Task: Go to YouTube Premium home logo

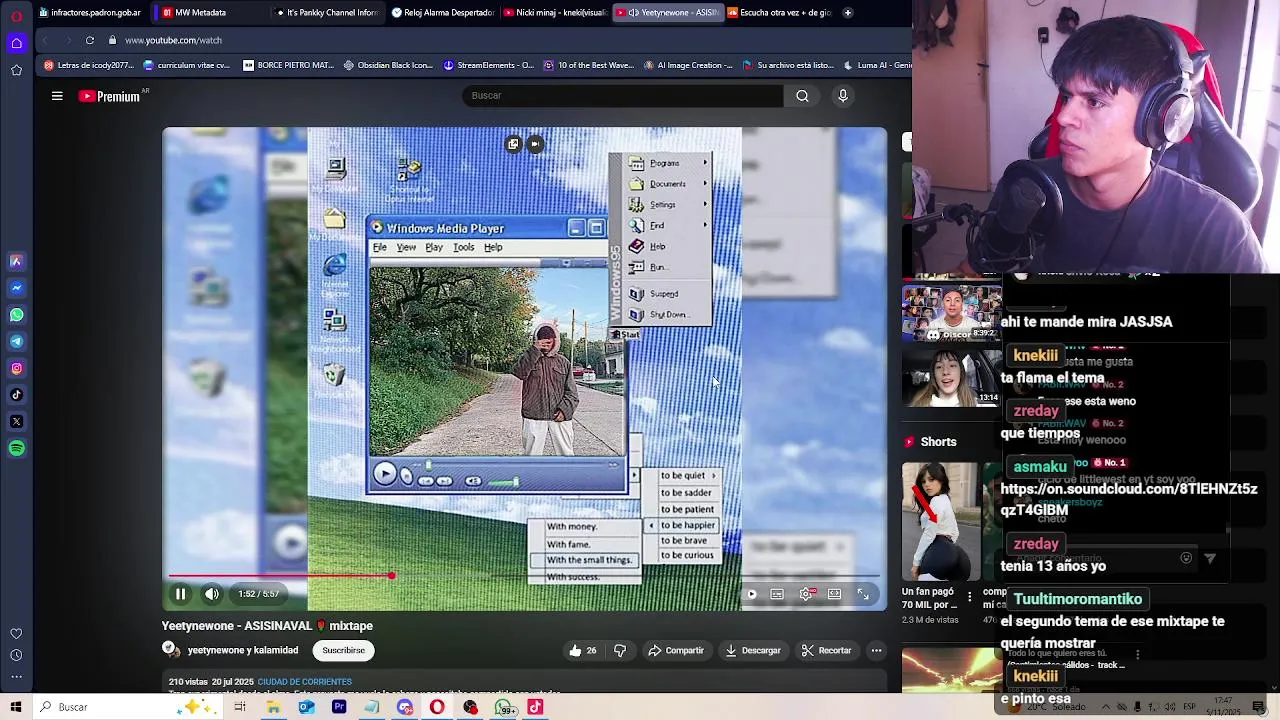Action: tap(109, 96)
